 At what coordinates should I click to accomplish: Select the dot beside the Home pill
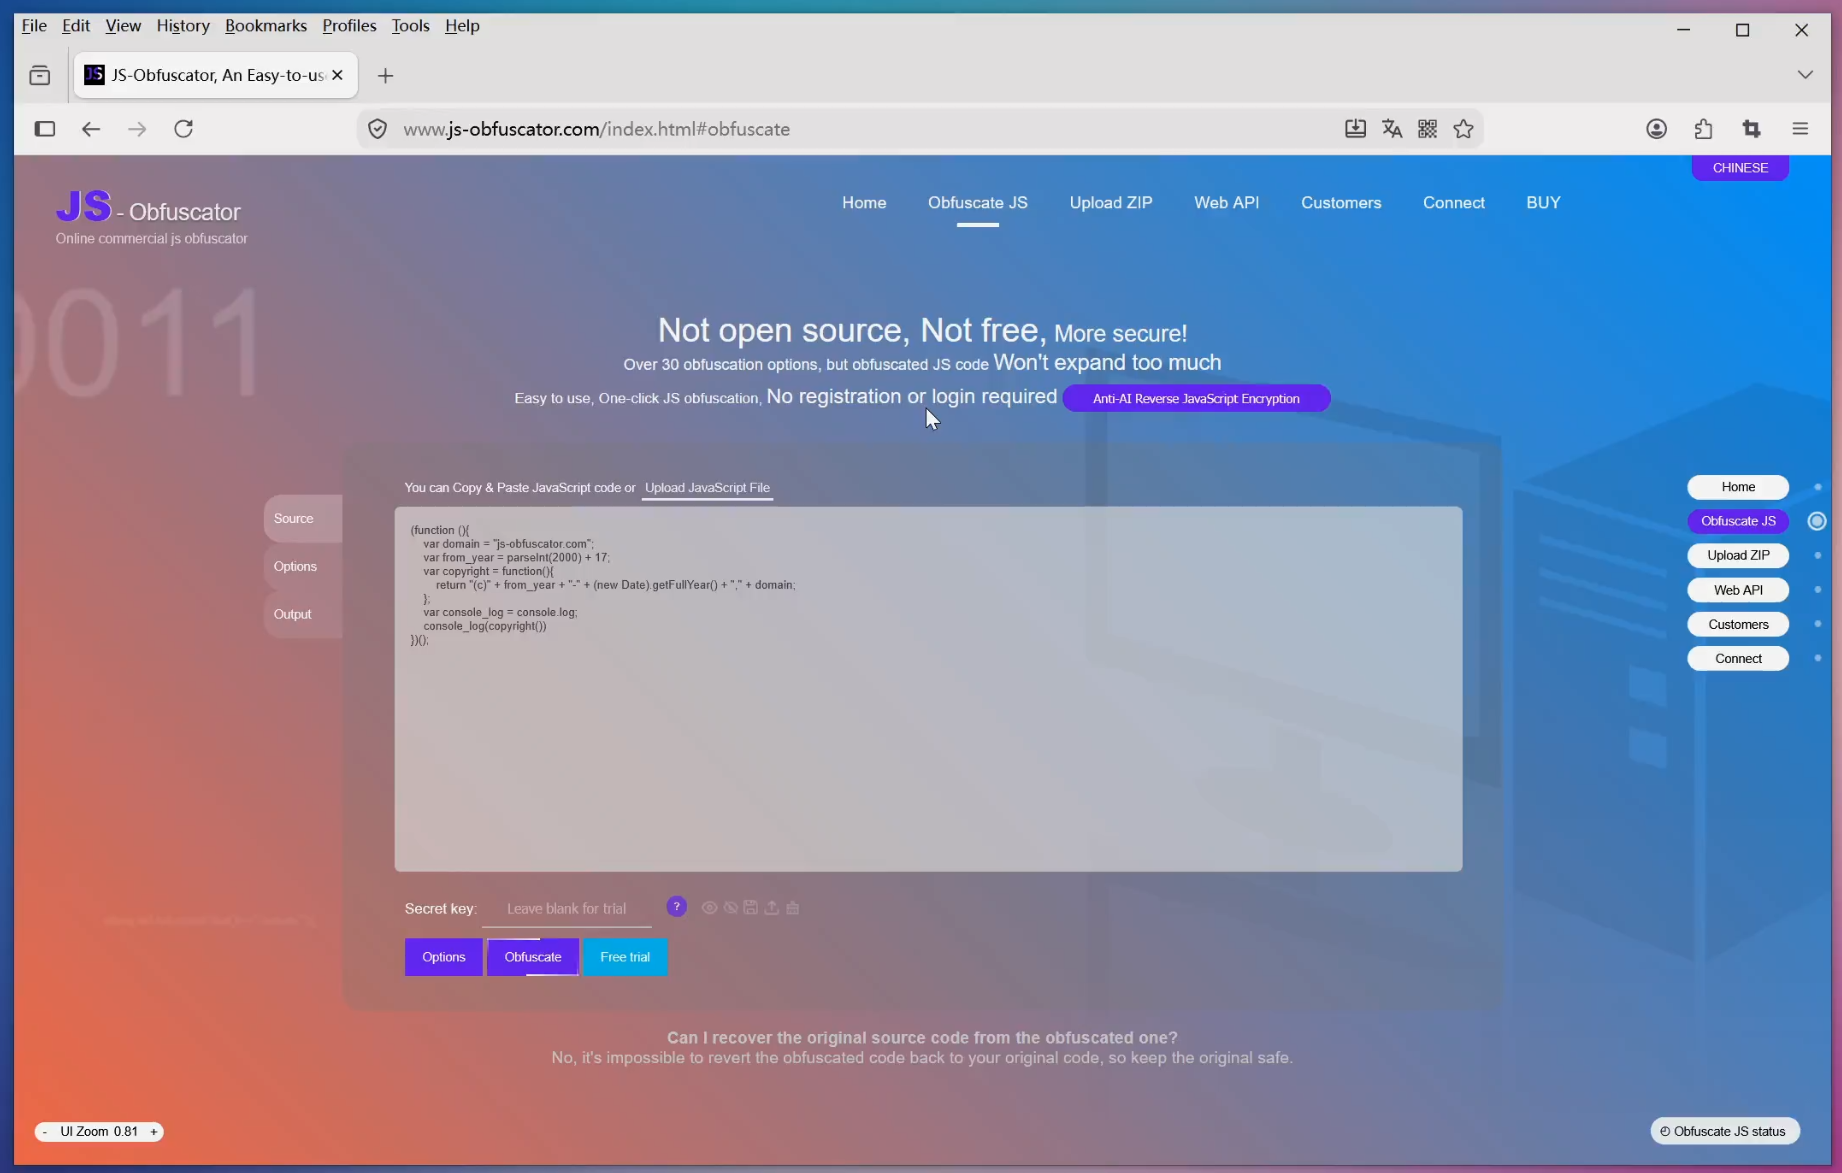(x=1818, y=487)
